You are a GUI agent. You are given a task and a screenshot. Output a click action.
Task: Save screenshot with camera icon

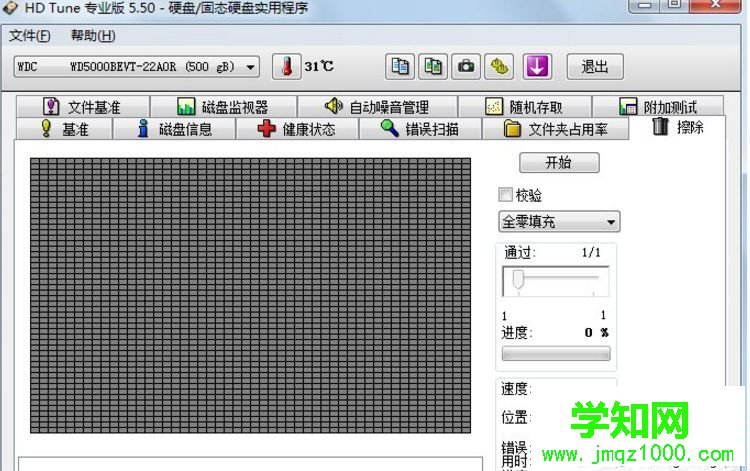click(x=466, y=66)
